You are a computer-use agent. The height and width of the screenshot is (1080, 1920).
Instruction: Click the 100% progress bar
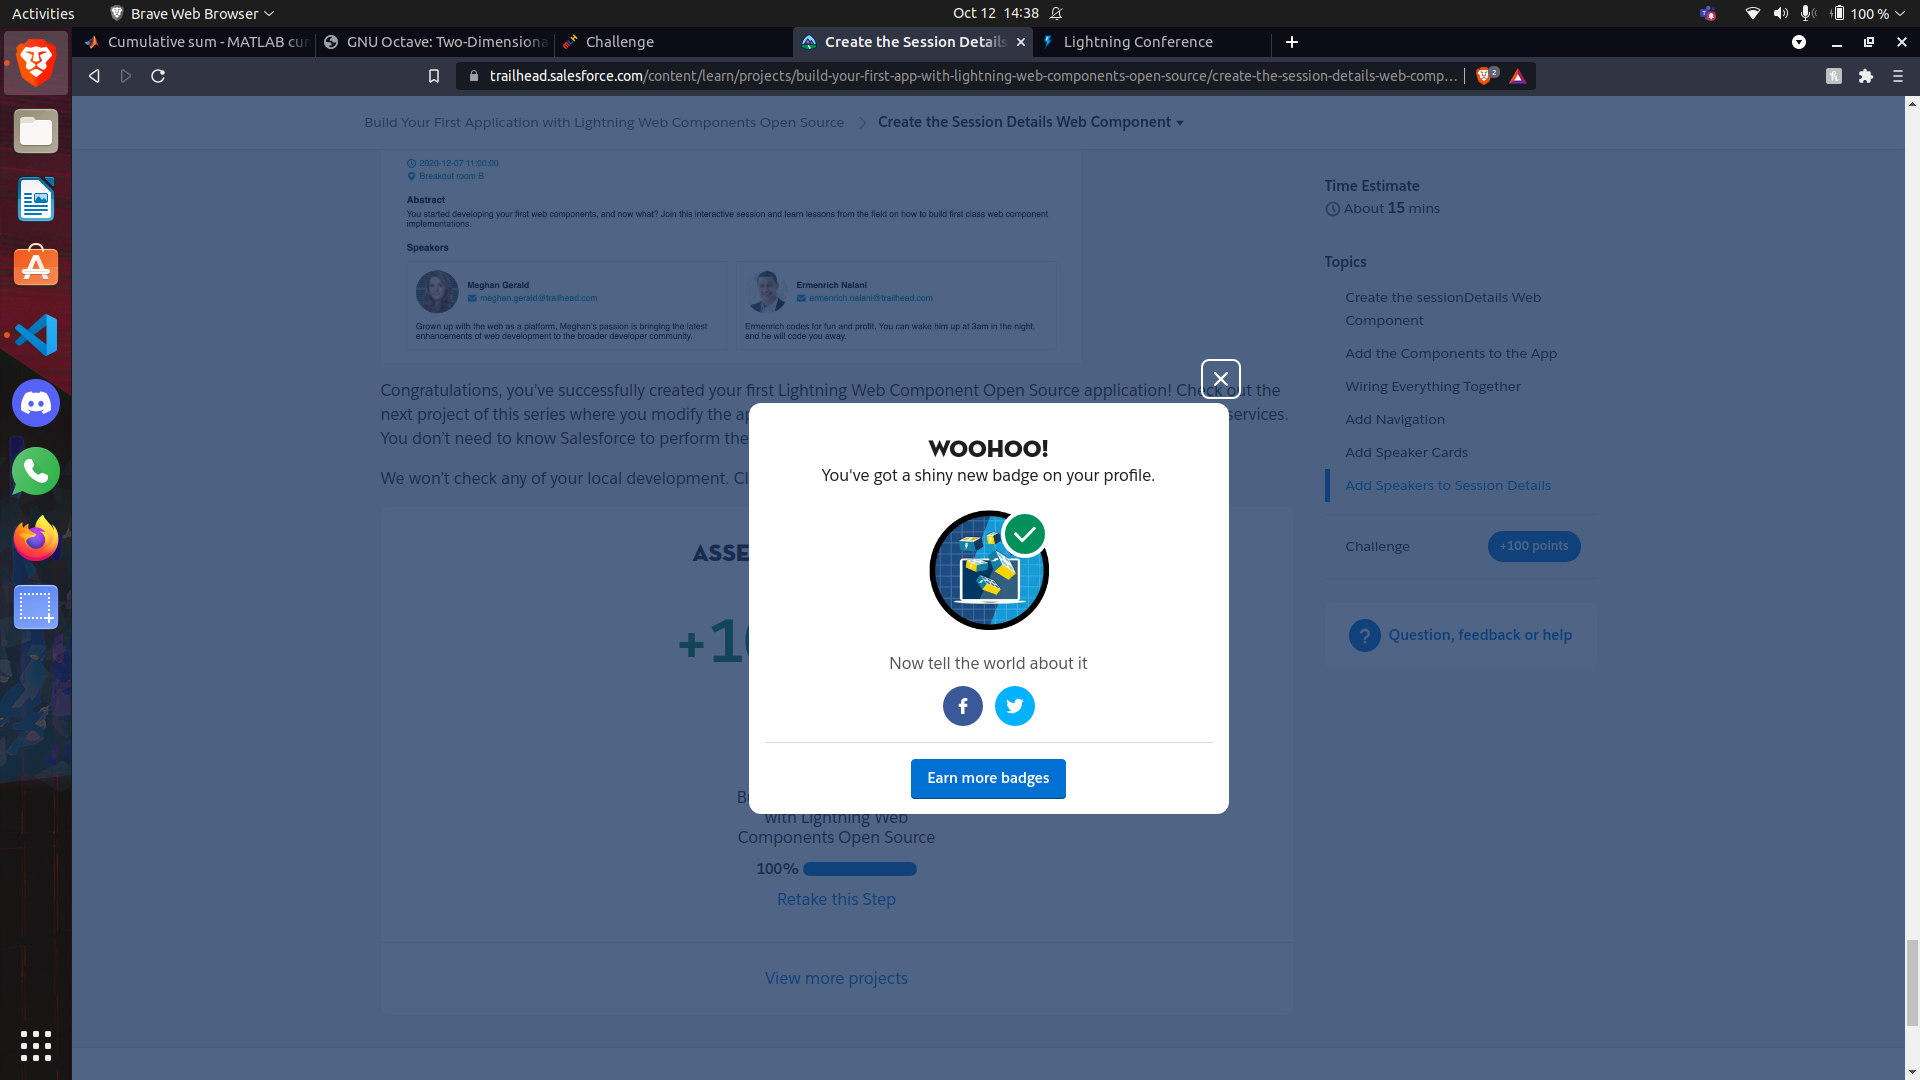859,869
